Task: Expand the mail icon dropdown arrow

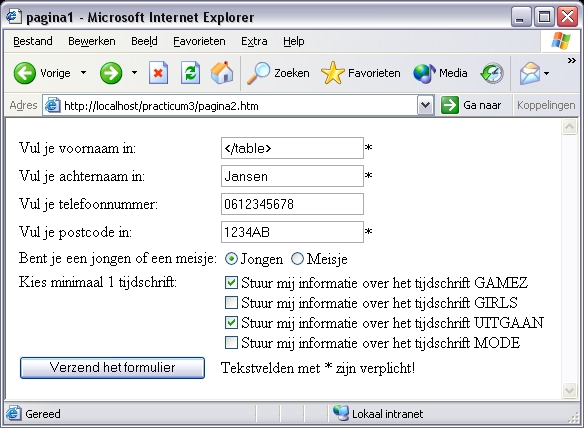Action: click(546, 73)
